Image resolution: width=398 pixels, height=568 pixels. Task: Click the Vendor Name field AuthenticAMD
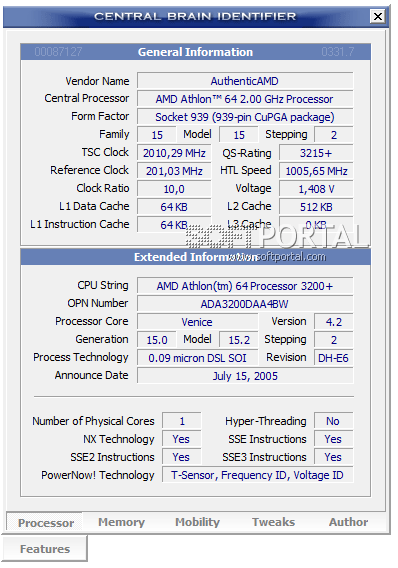245,81
